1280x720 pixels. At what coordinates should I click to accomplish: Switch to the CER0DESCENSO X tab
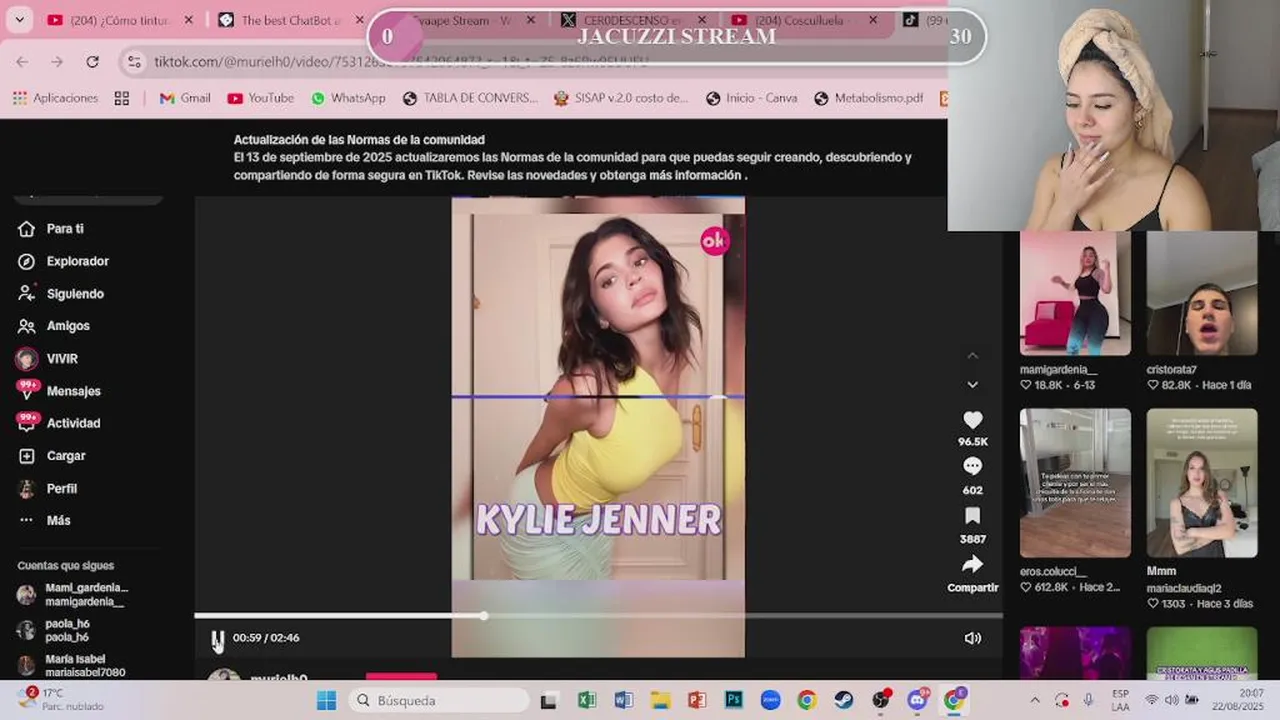632,20
